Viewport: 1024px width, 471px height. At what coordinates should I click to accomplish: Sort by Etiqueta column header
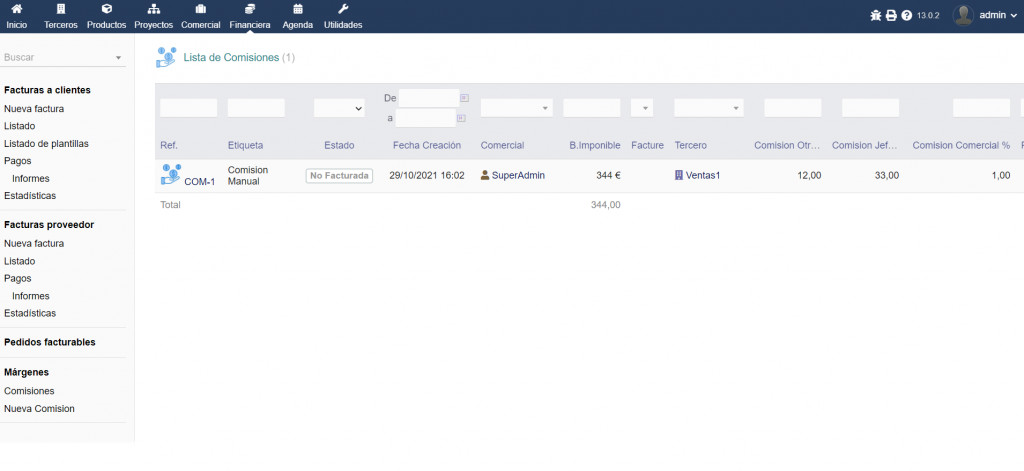(246, 145)
